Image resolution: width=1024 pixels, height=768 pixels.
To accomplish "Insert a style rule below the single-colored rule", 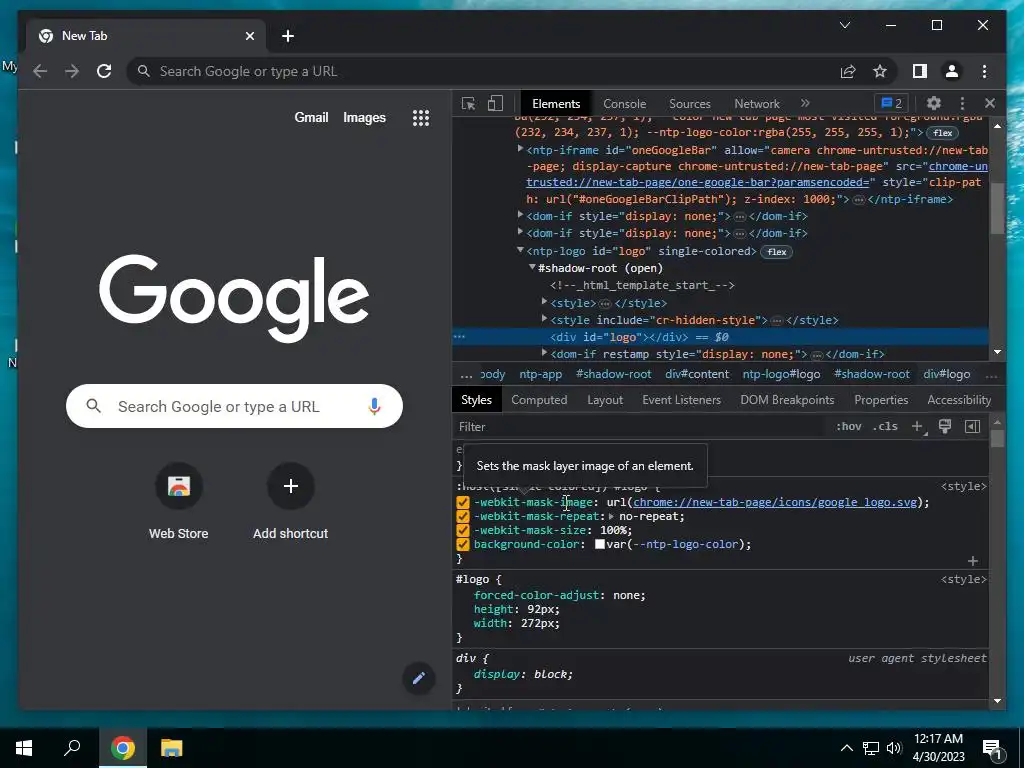I will 972,561.
